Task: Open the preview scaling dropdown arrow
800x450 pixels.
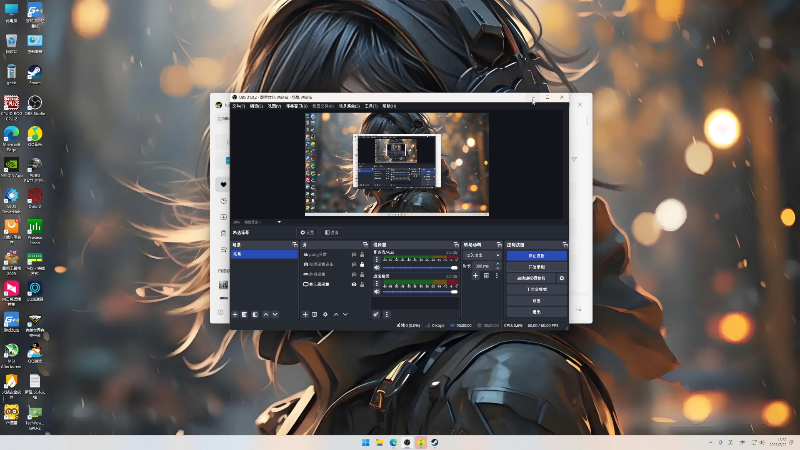Action: 279,222
